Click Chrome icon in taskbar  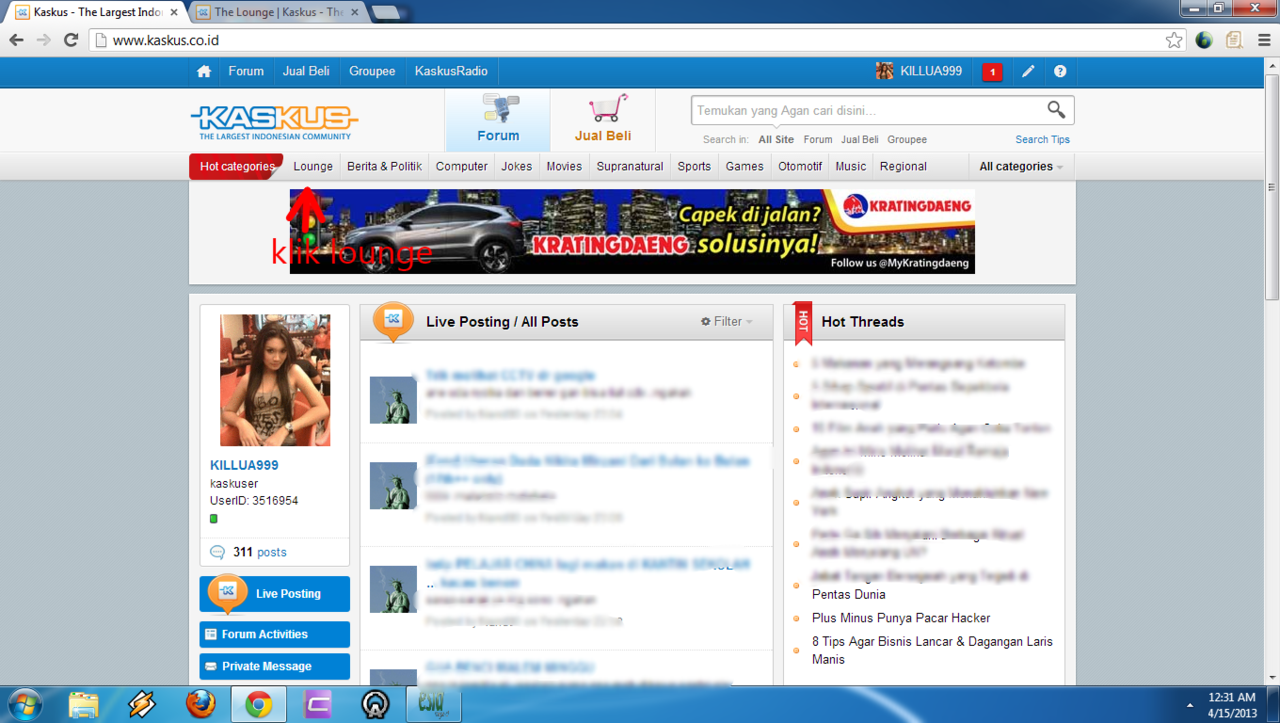pyautogui.click(x=259, y=704)
